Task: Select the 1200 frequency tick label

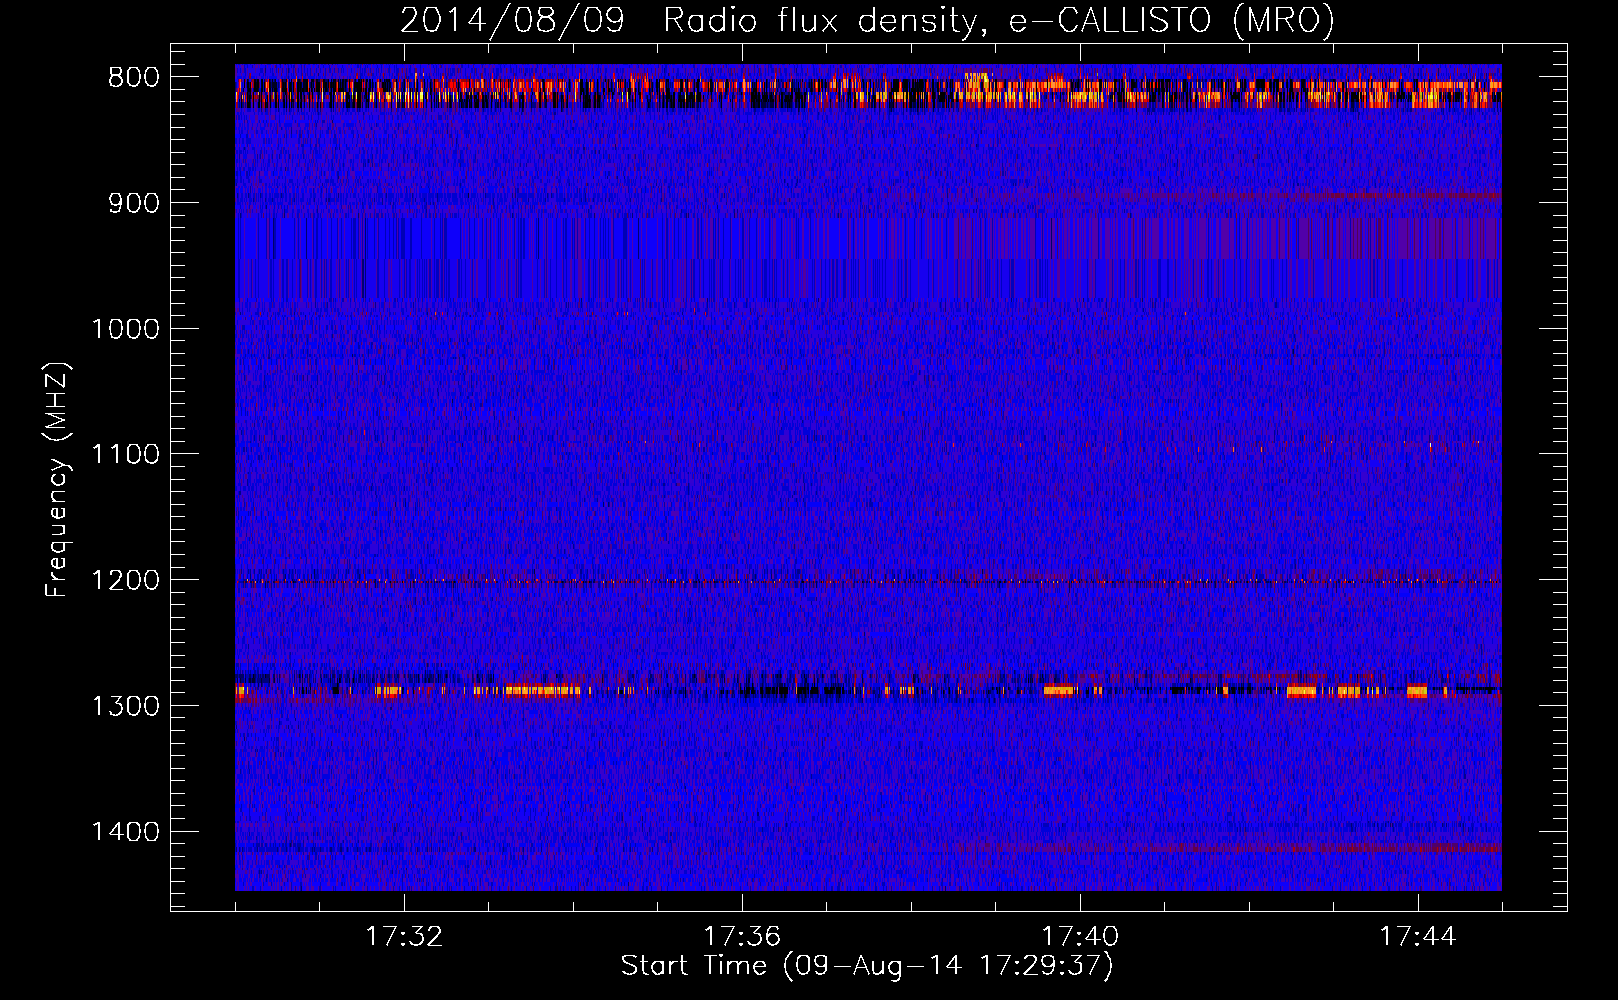Action: [126, 581]
